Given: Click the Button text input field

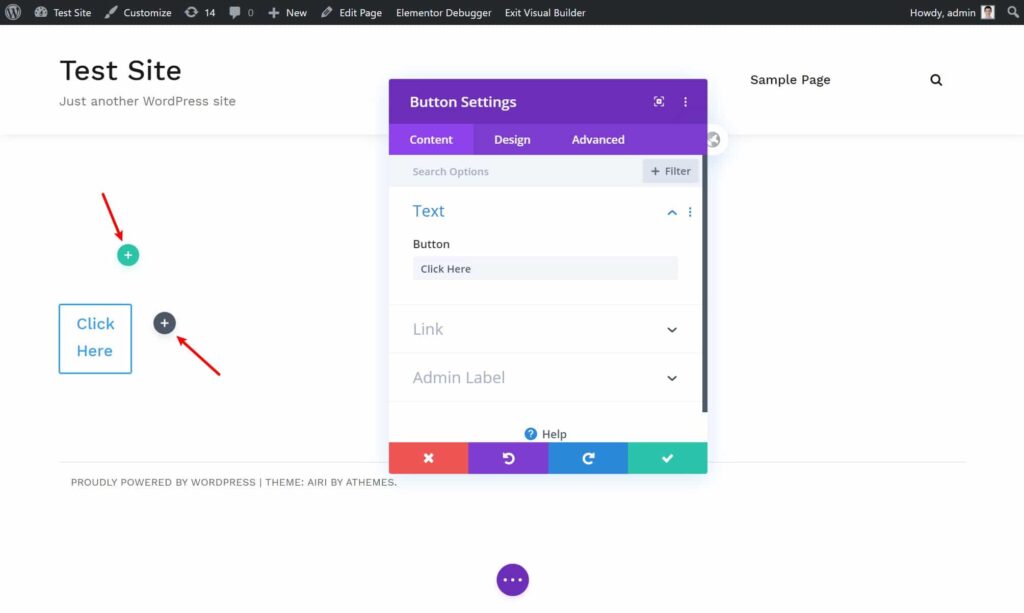Looking at the screenshot, I should 545,269.
